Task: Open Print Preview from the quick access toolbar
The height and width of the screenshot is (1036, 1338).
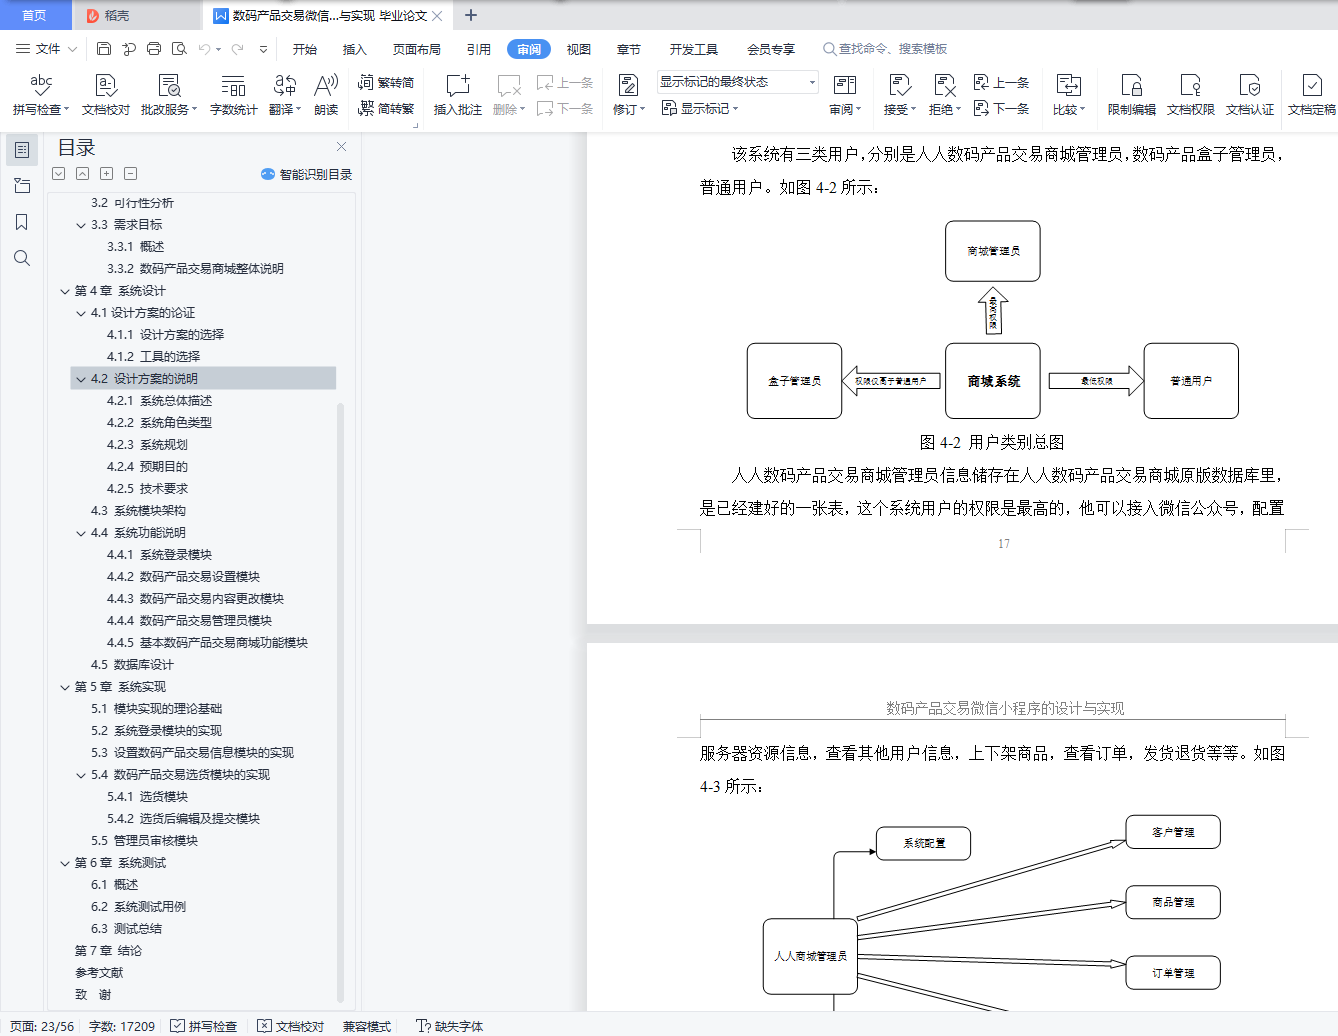Action: [x=179, y=48]
